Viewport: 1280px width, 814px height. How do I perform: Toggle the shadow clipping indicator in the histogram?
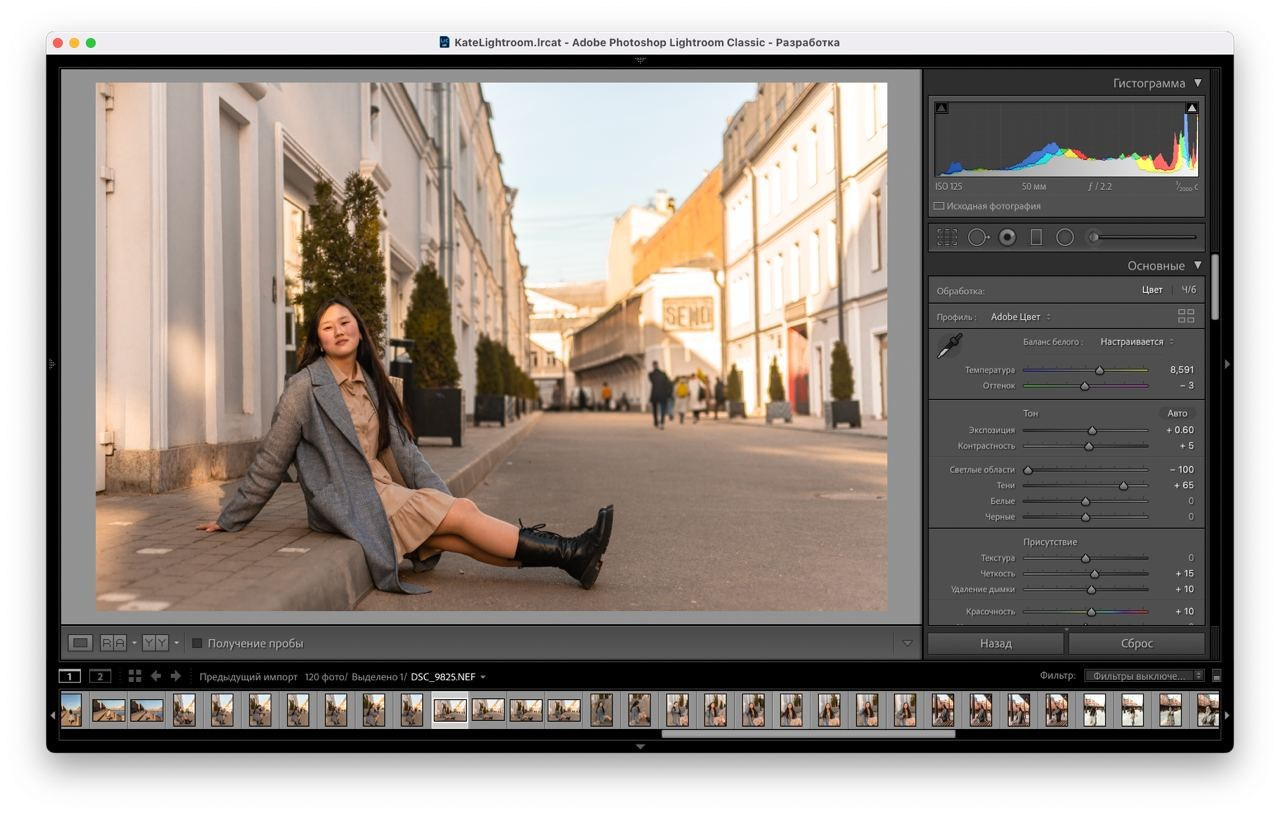941,108
